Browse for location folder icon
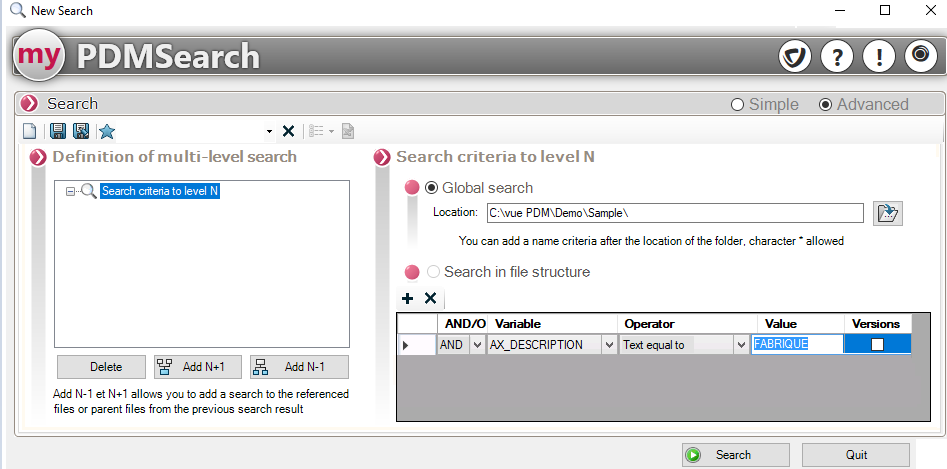This screenshot has height=469, width=947. click(887, 213)
